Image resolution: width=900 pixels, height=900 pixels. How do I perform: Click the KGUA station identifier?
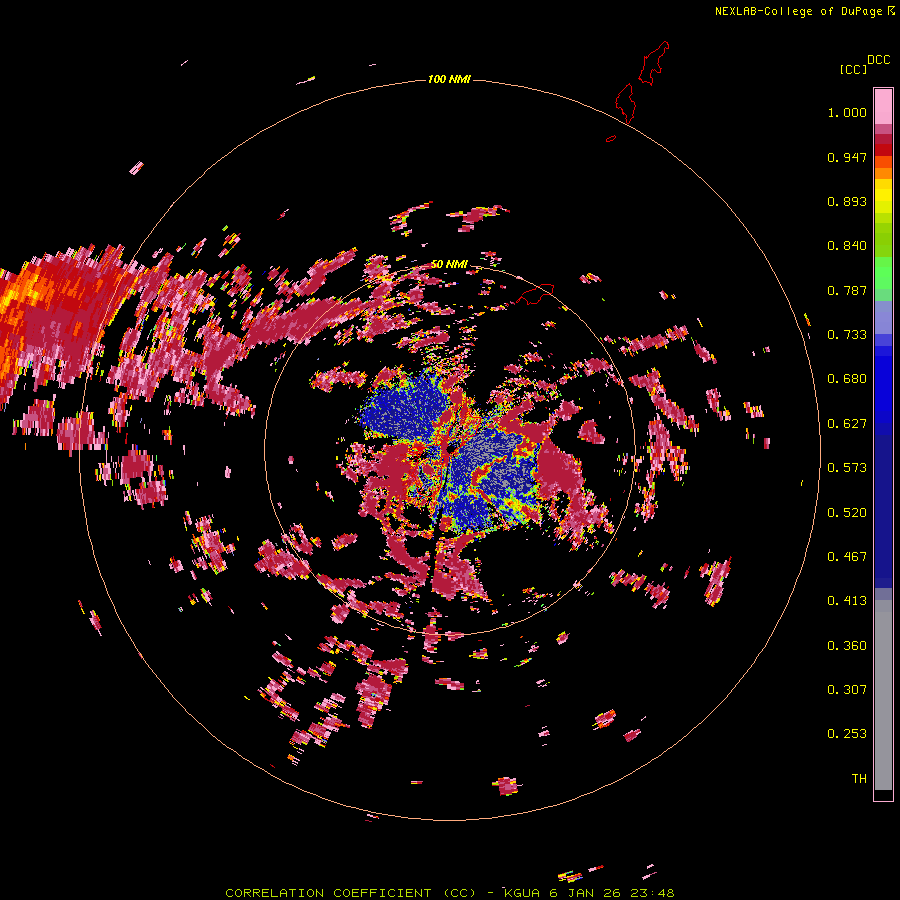(522, 893)
